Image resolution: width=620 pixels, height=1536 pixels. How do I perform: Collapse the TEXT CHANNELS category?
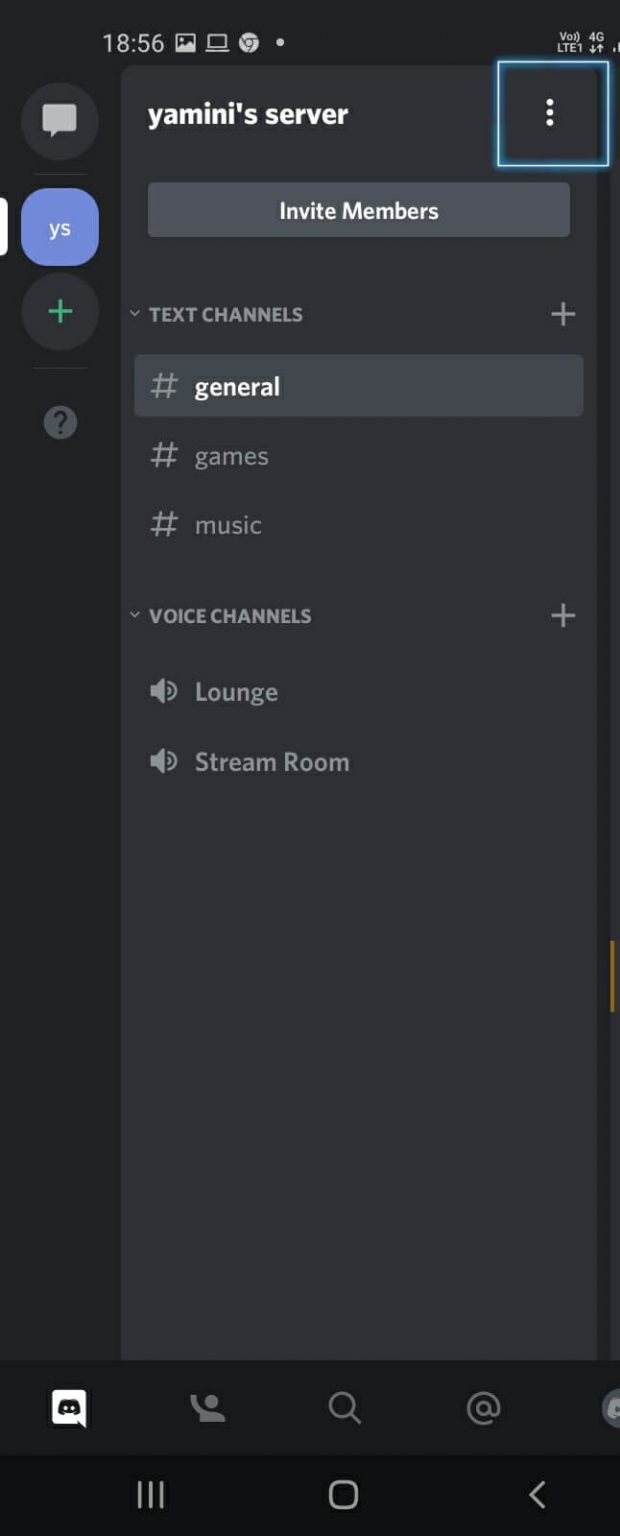[216, 314]
